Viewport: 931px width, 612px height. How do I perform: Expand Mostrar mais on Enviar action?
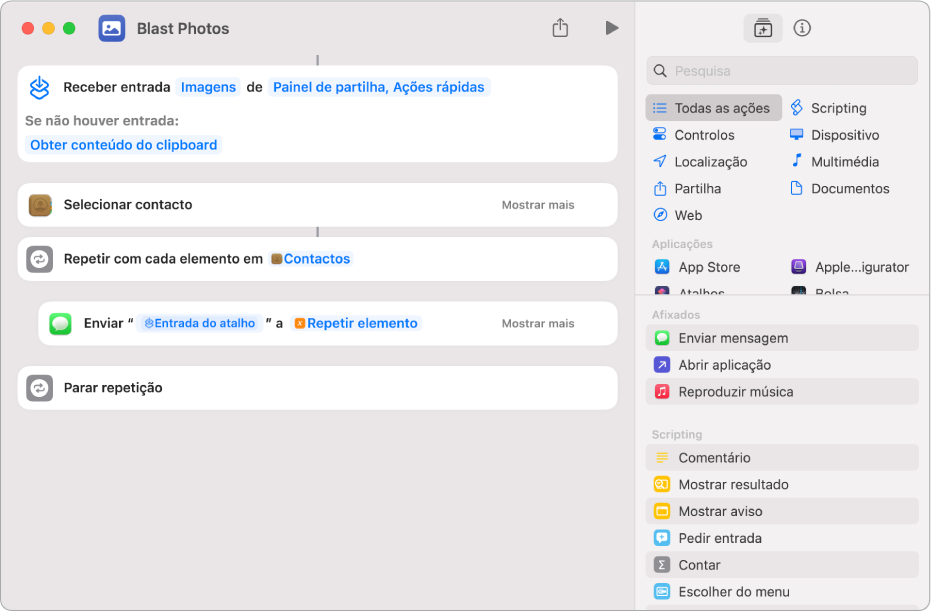(538, 324)
